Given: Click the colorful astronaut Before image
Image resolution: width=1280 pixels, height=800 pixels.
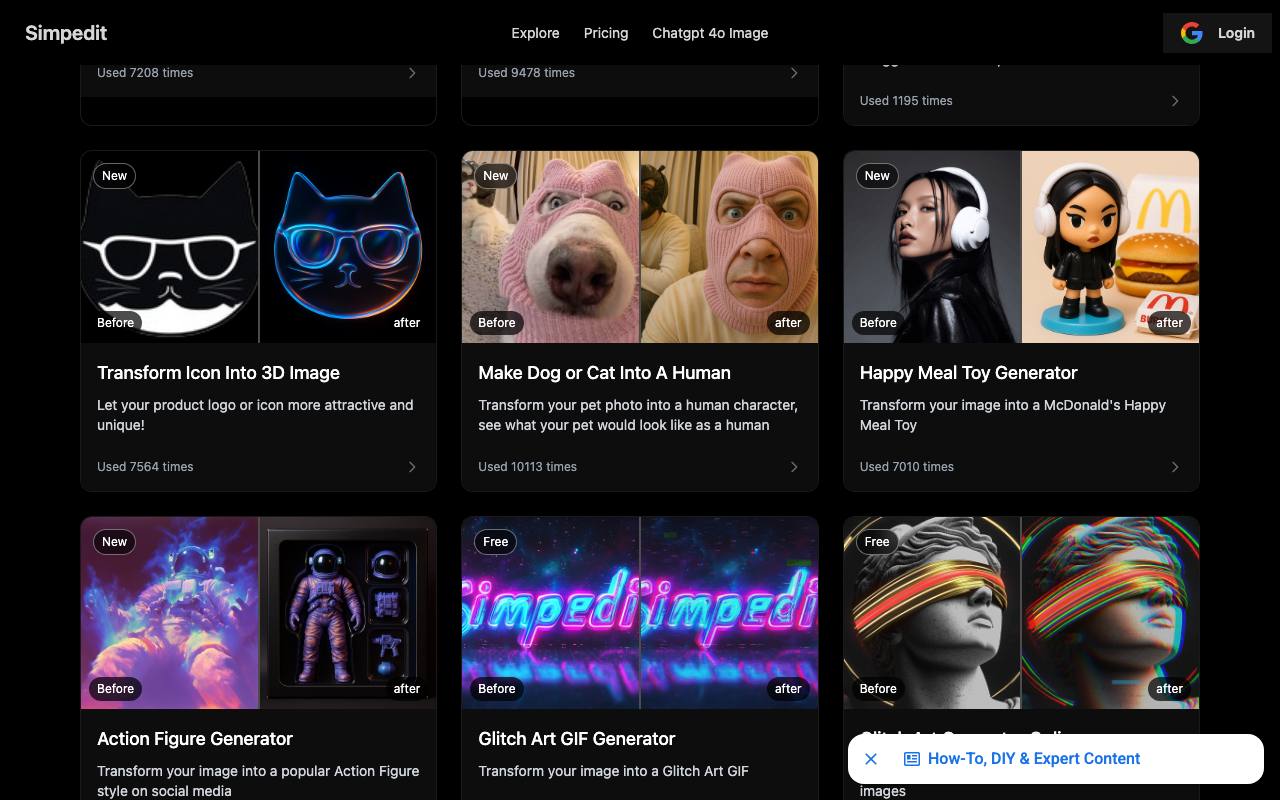Looking at the screenshot, I should [x=169, y=613].
